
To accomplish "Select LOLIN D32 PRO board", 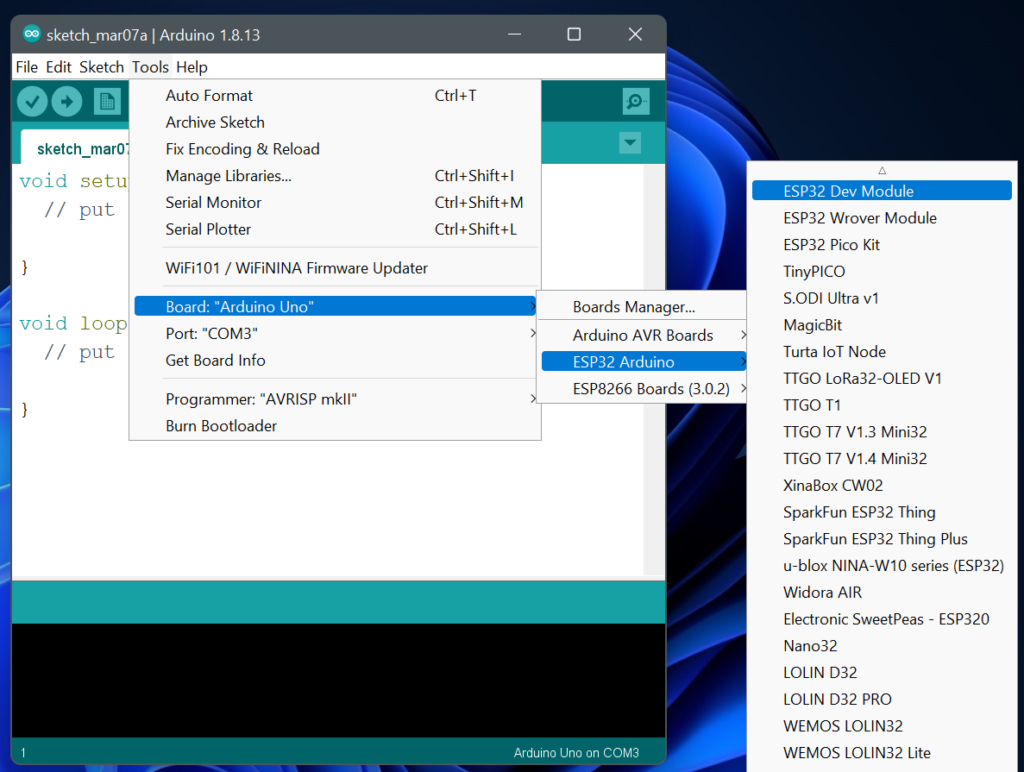I will [x=882, y=700].
